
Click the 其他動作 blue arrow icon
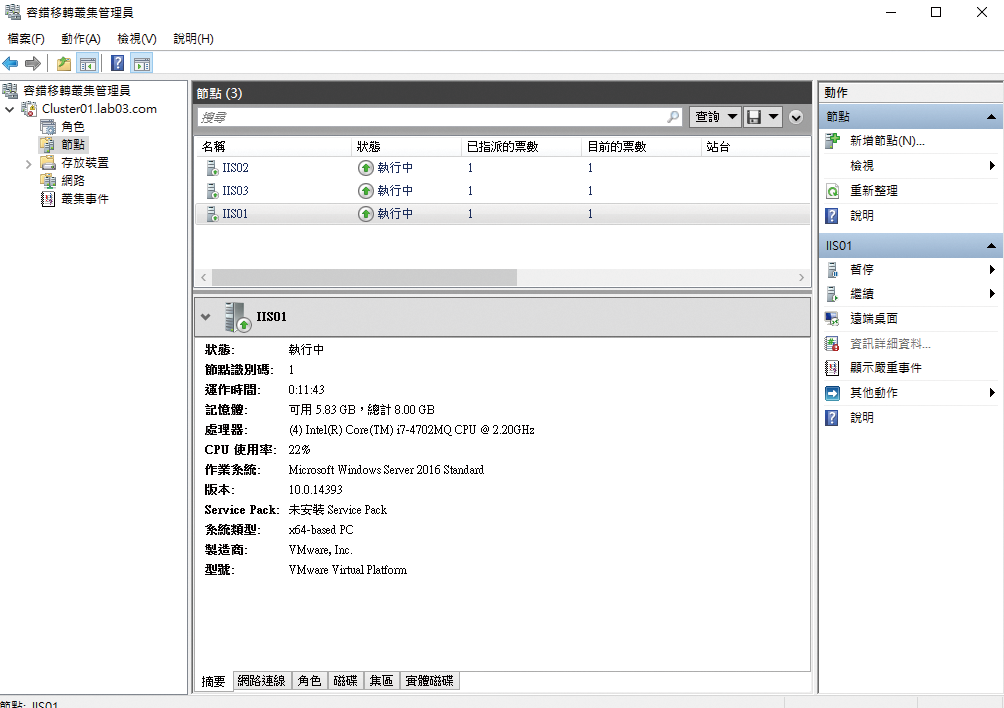point(832,393)
